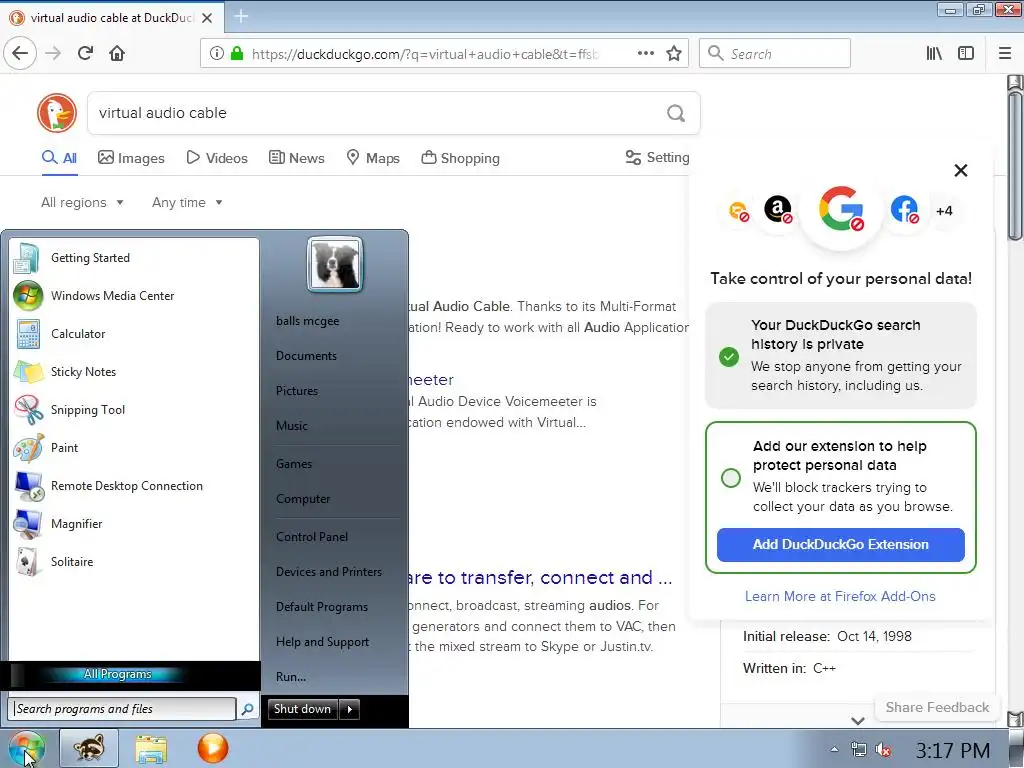Viewport: 1024px width, 768px height.
Task: Open Control Panel from the Start menu
Action: [312, 537]
